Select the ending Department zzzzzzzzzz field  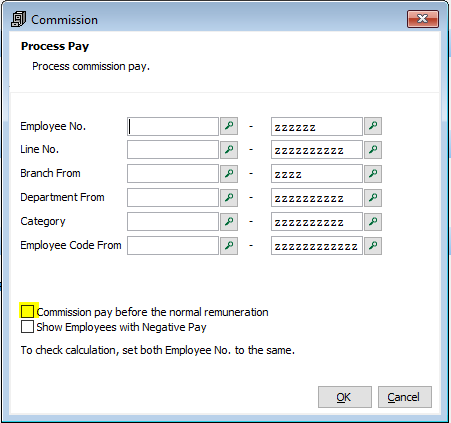coord(317,198)
